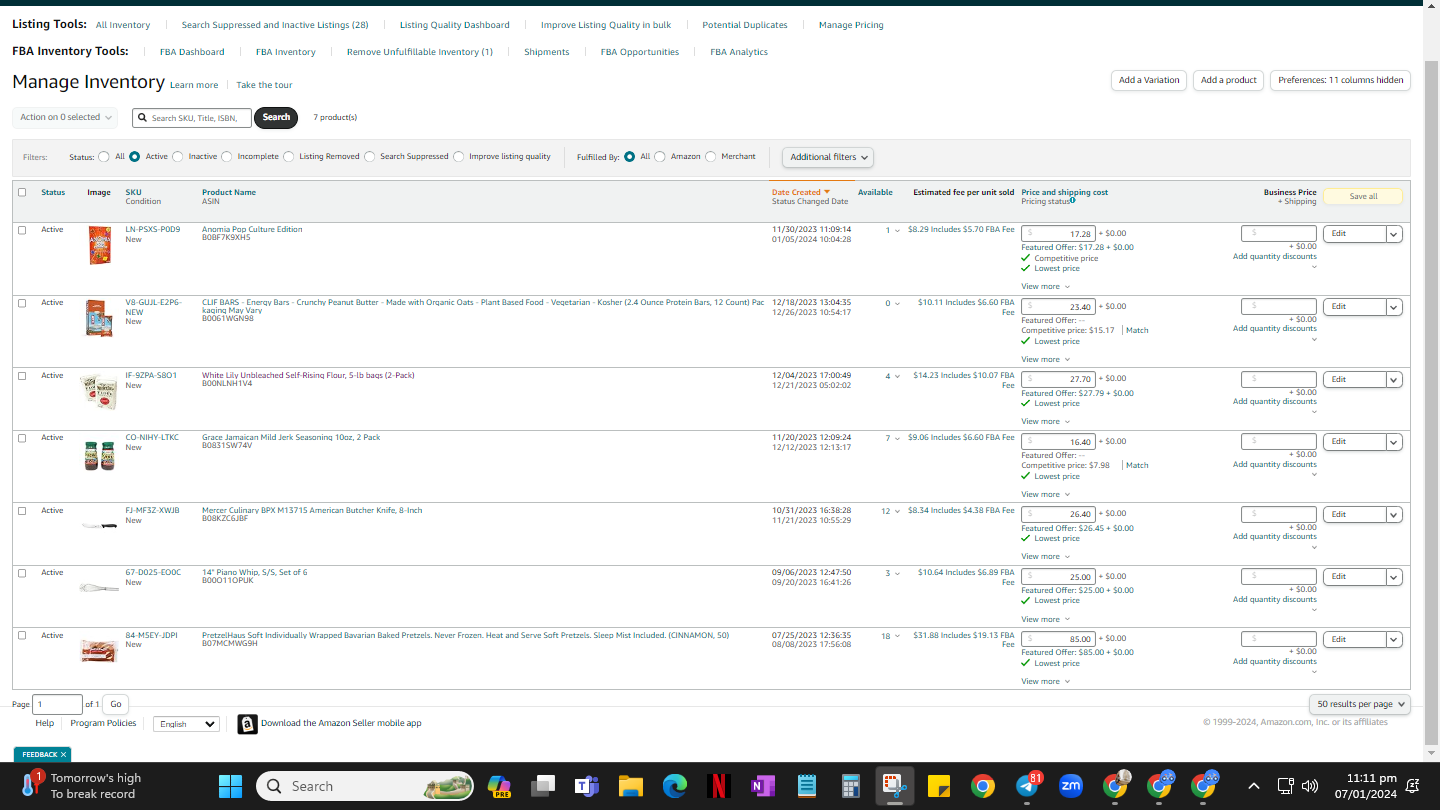The image size is (1440, 810).
Task: Select the Listing Removed status filter
Action: (289, 157)
